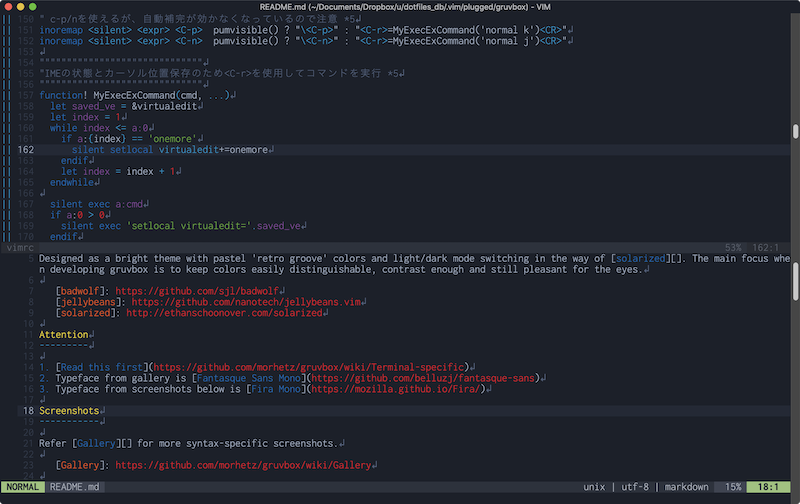Screen dimensions: 800x504
Task: Click the 'Screenshots' heading
Action: tap(69, 411)
